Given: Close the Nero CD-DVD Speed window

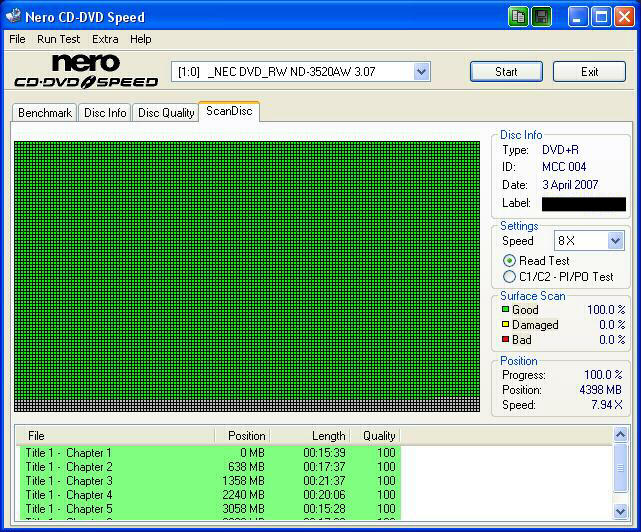Looking at the screenshot, I should click(625, 17).
